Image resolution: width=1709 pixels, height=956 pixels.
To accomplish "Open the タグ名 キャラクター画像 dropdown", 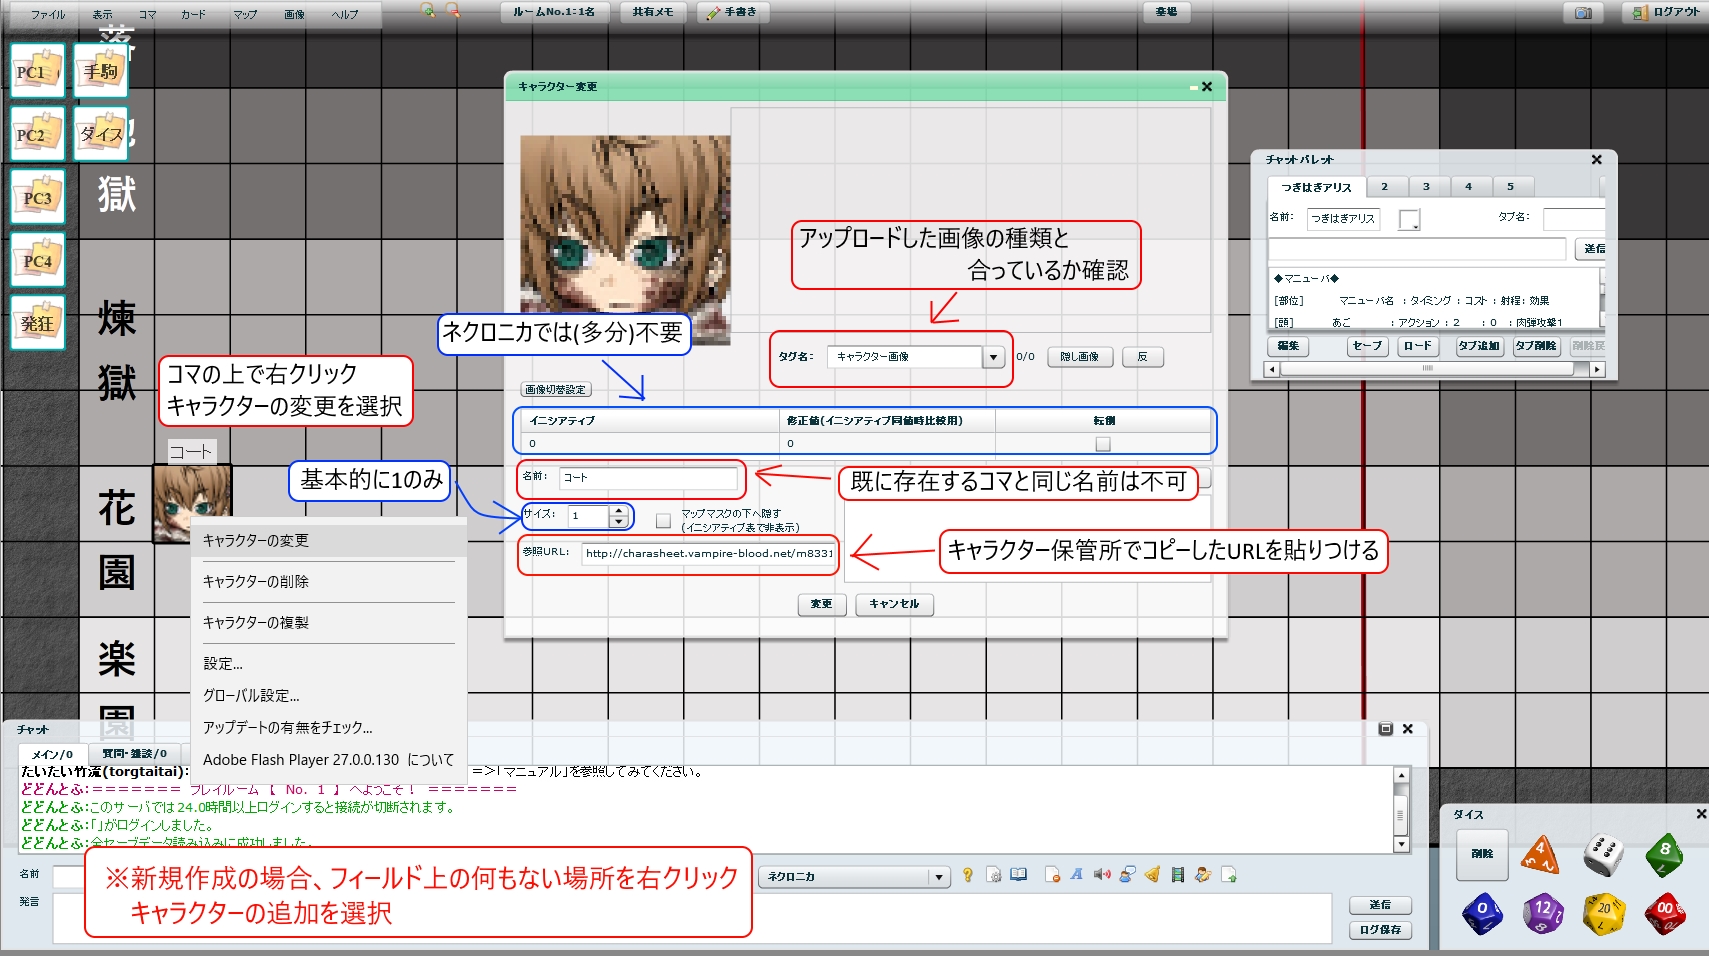I will (993, 357).
